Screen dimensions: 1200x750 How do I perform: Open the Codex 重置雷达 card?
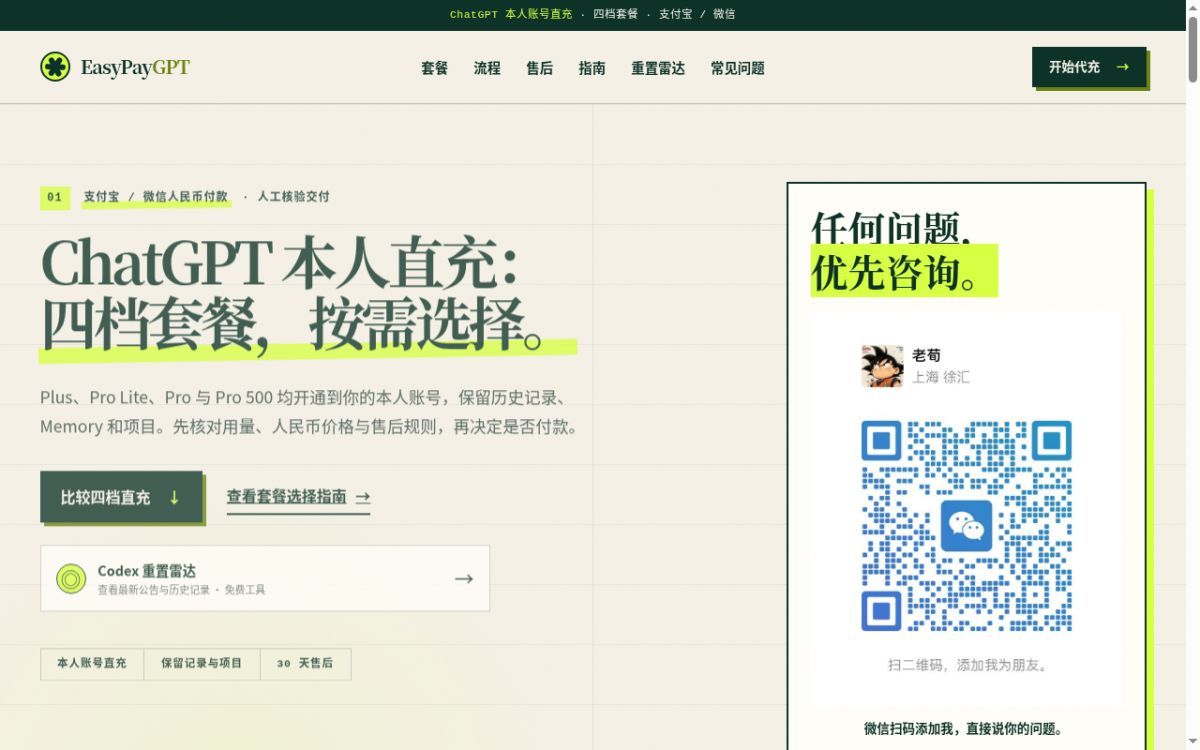pos(265,578)
